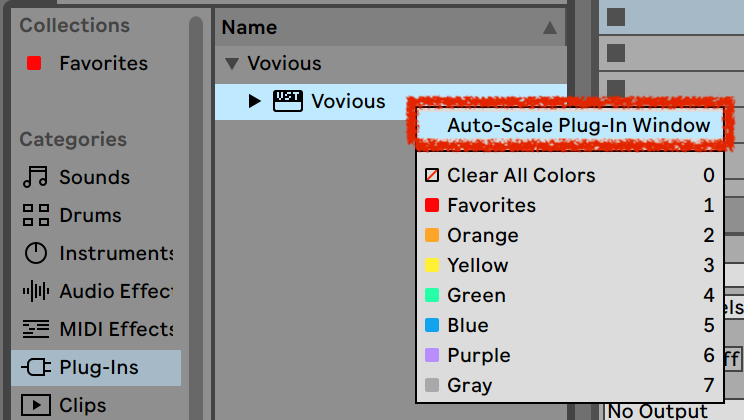
Task: Assign the Favorites red color tag
Action: point(491,205)
